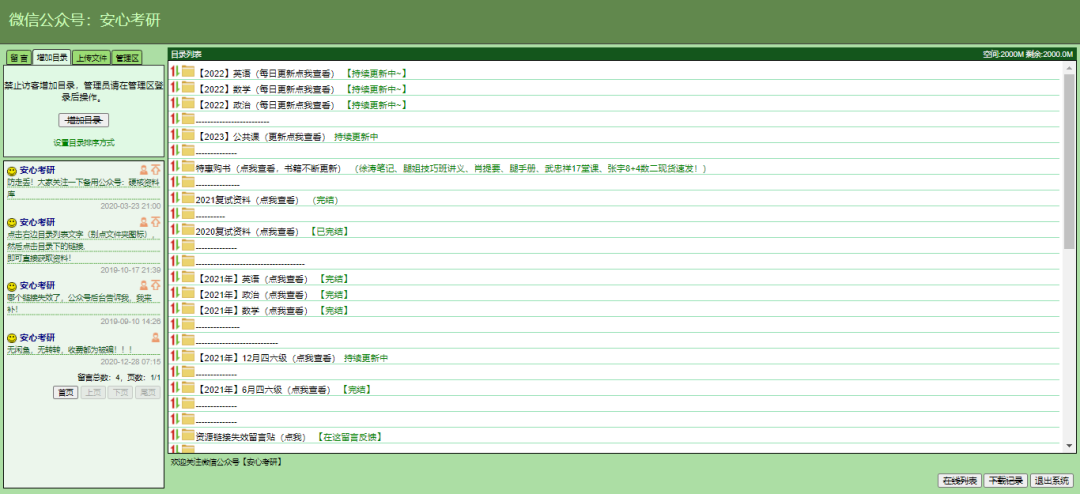
Task: Click the 下页 pagination button
Action: click(x=121, y=392)
